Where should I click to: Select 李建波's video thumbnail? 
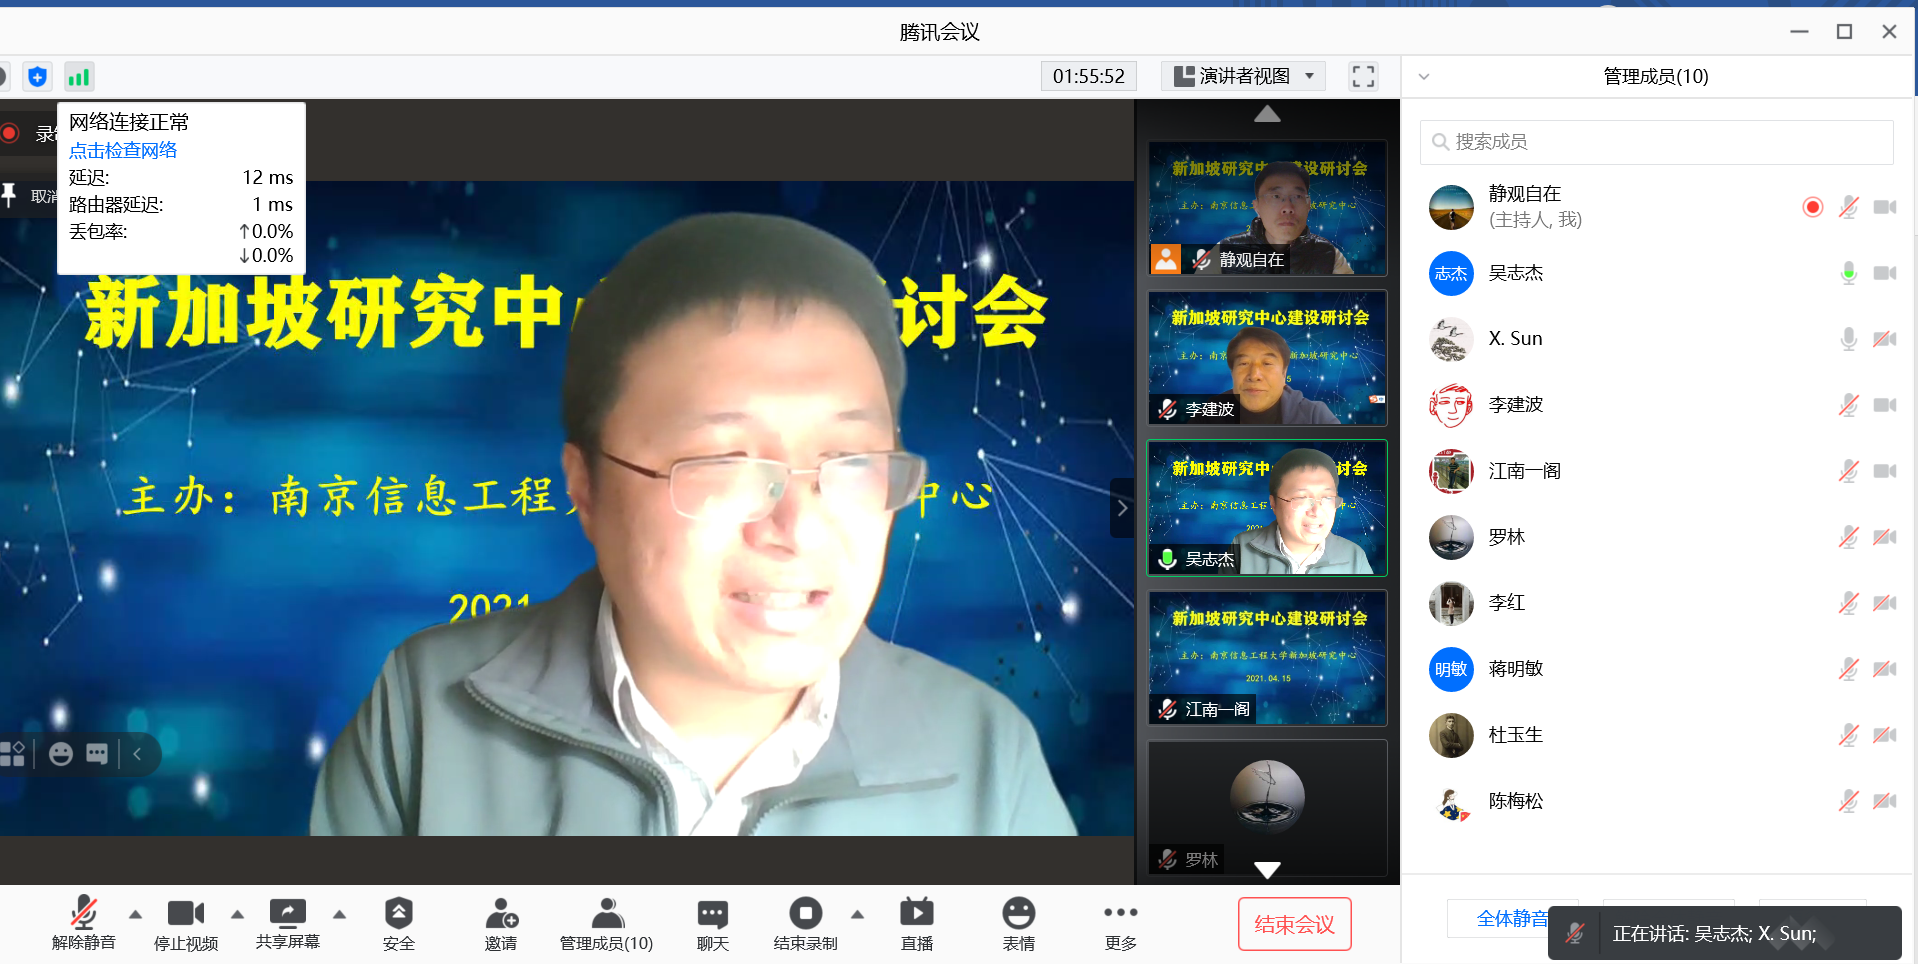[x=1267, y=358]
